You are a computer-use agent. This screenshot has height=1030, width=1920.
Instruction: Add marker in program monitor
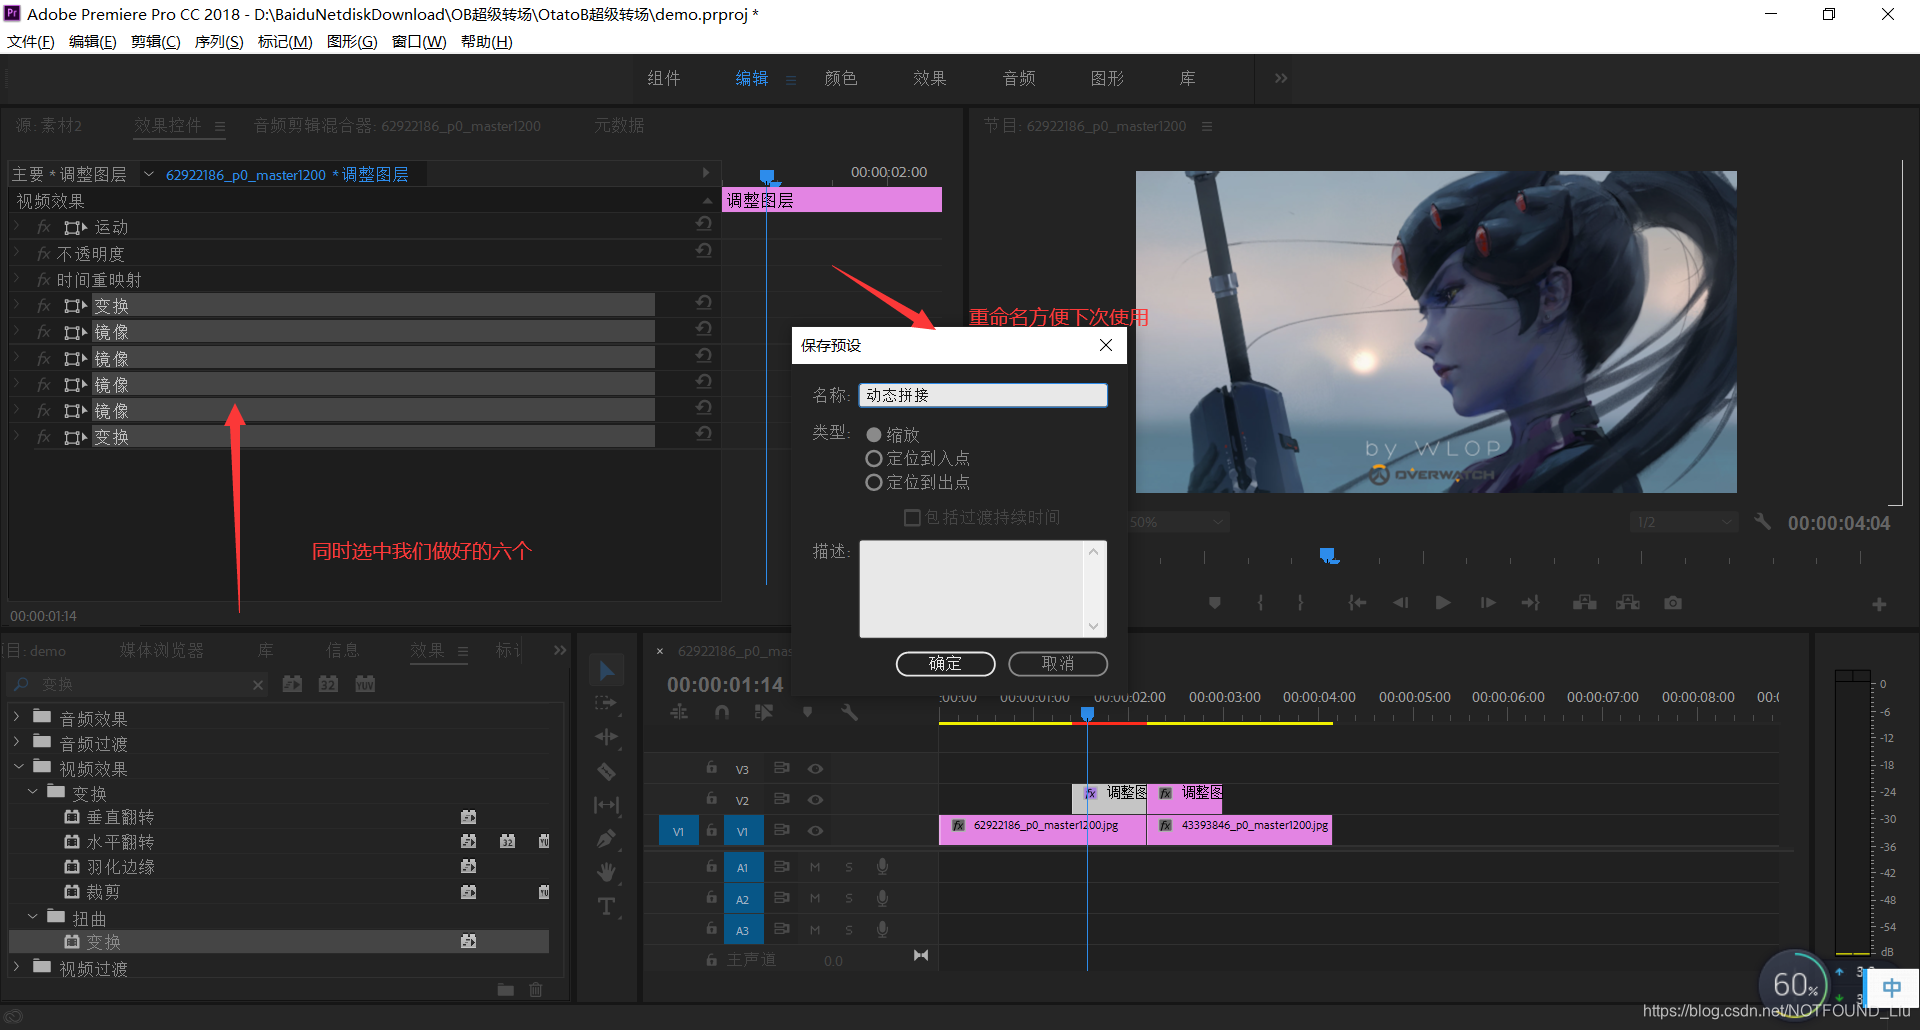(1215, 603)
